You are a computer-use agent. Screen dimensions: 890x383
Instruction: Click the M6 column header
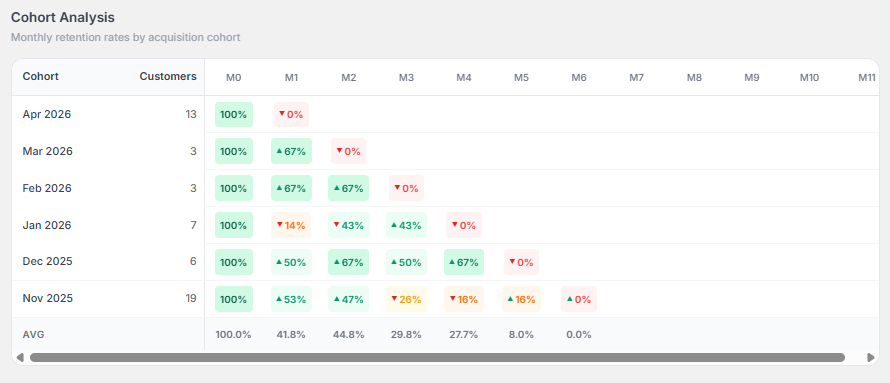(579, 77)
